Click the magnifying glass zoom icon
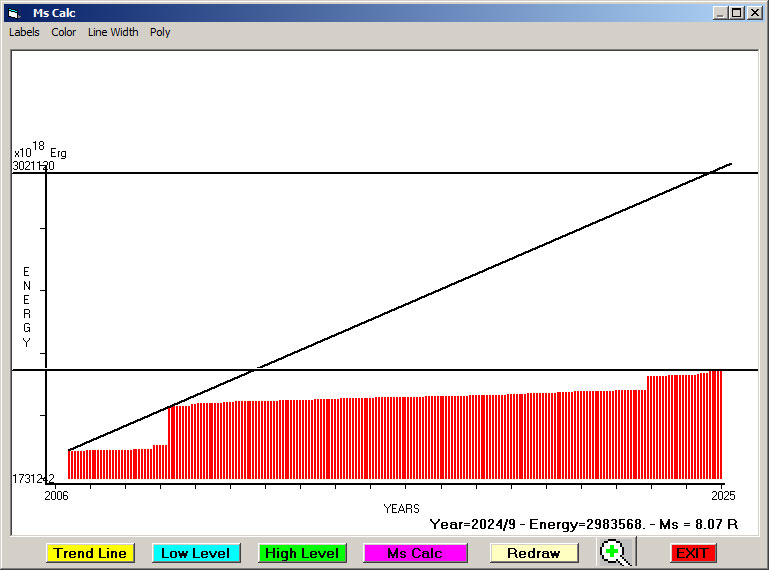Image resolution: width=769 pixels, height=570 pixels. pos(617,552)
